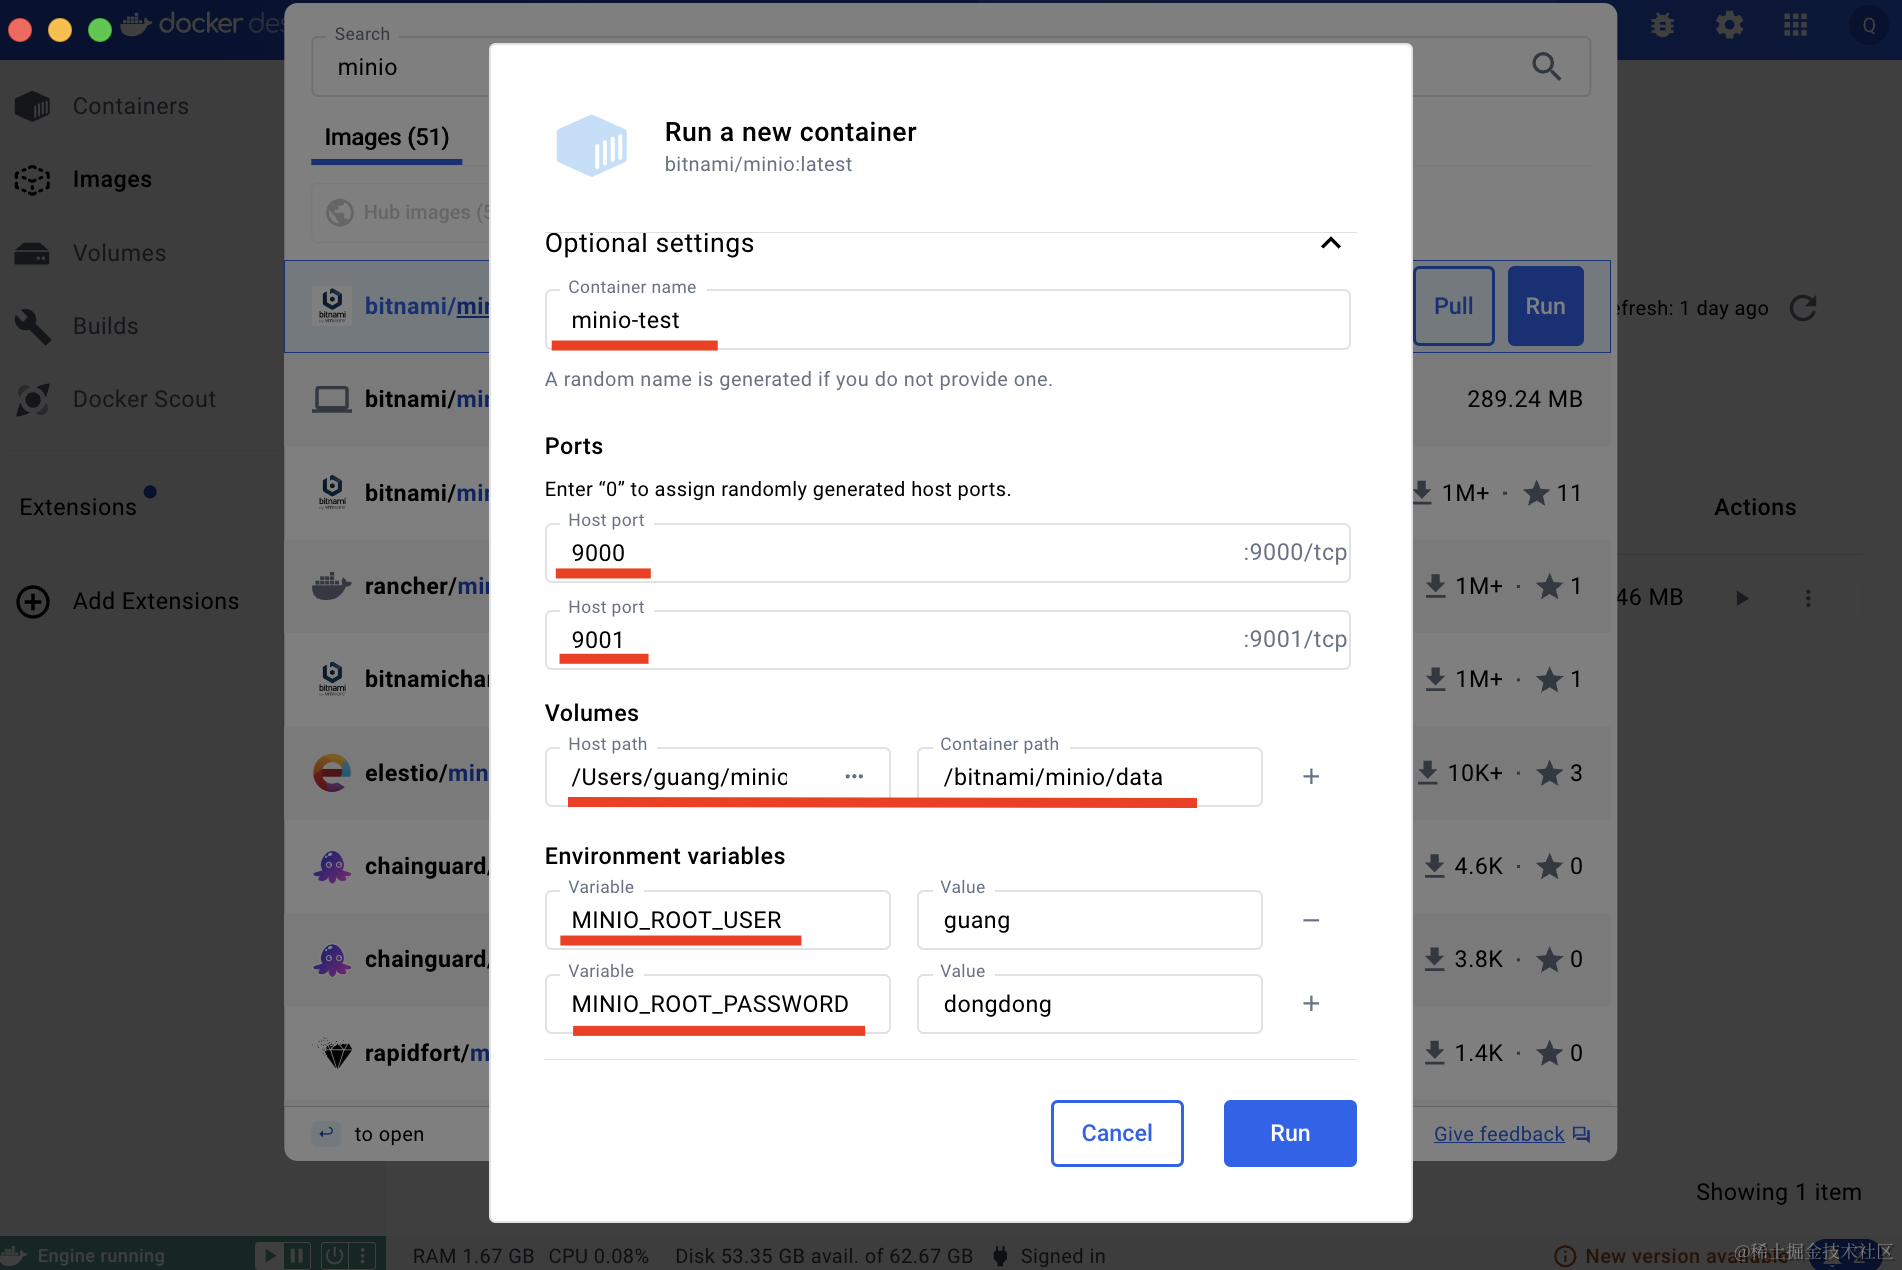The image size is (1902, 1270).
Task: Open the Containers sidebar section
Action: coord(130,106)
